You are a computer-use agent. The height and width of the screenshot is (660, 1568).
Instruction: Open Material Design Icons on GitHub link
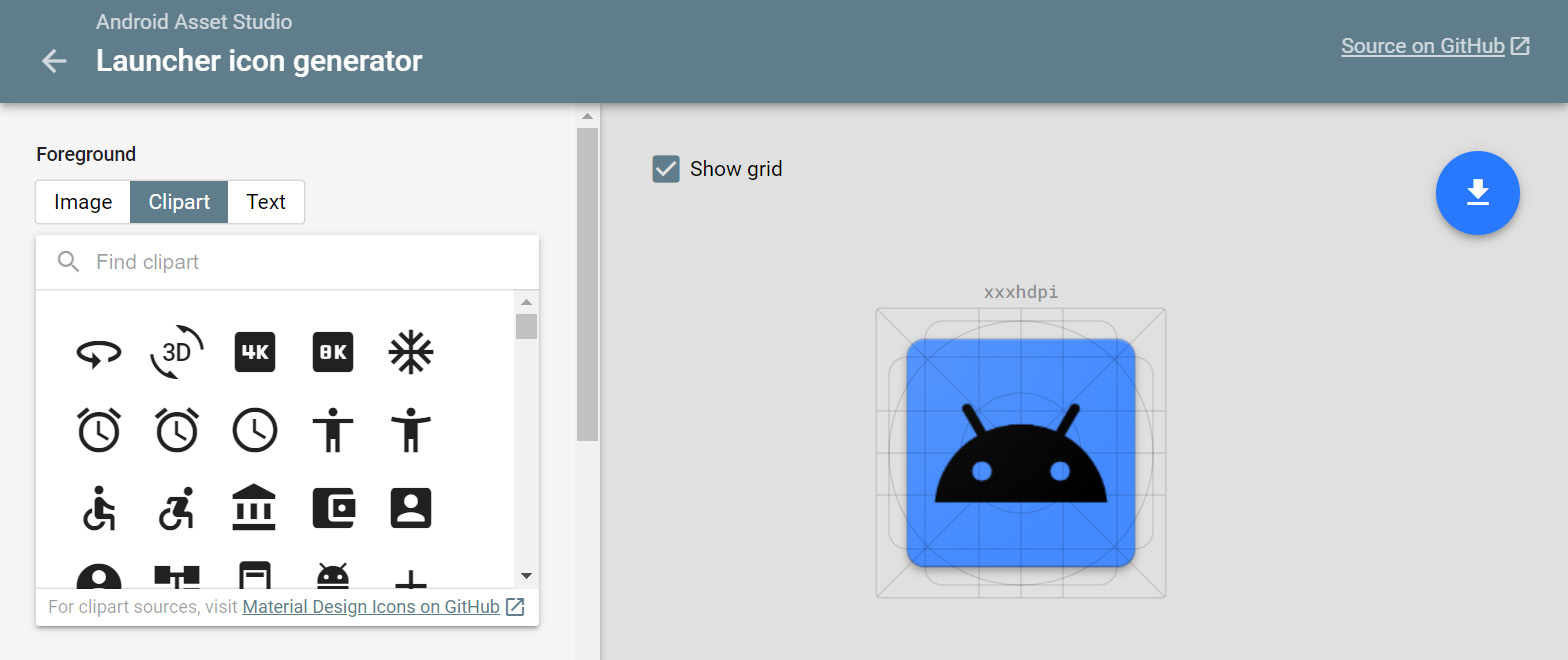pyautogui.click(x=371, y=607)
